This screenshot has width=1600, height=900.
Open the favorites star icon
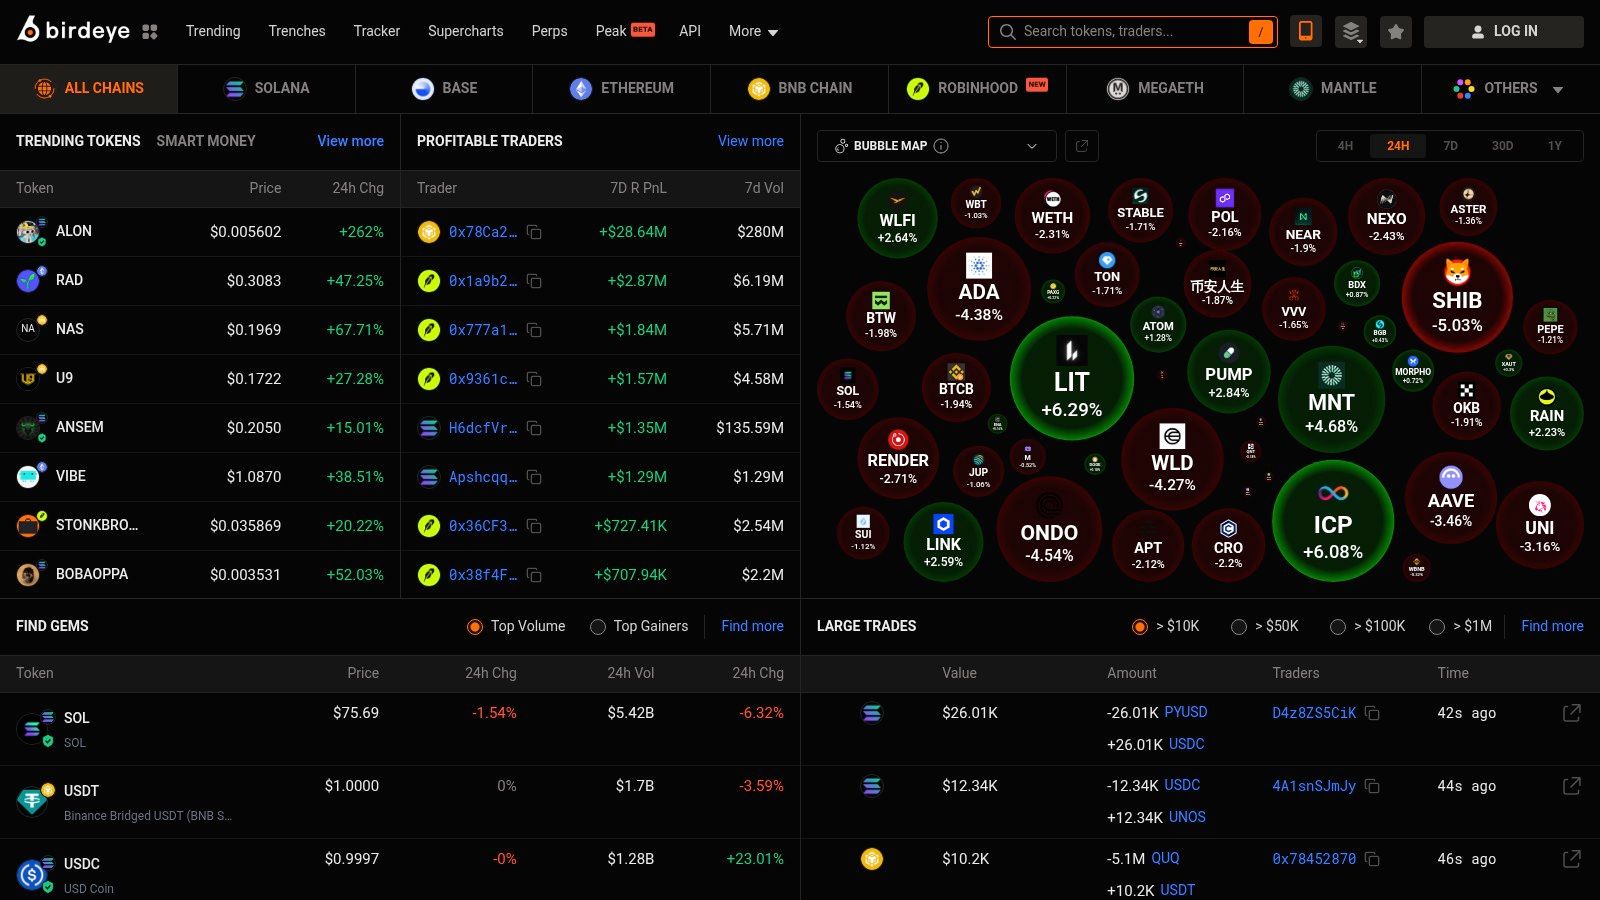coord(1396,32)
